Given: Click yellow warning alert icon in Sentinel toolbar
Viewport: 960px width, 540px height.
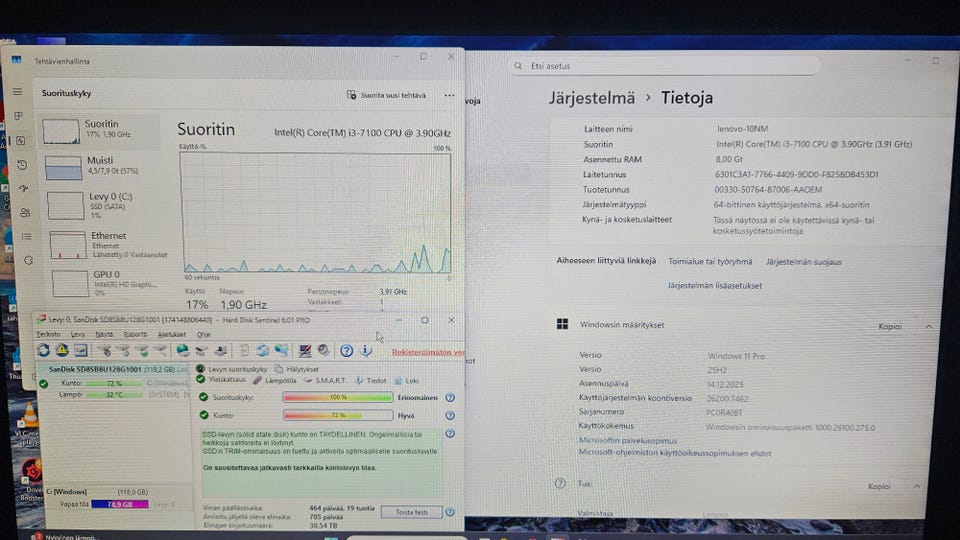Looking at the screenshot, I should (x=62, y=350).
